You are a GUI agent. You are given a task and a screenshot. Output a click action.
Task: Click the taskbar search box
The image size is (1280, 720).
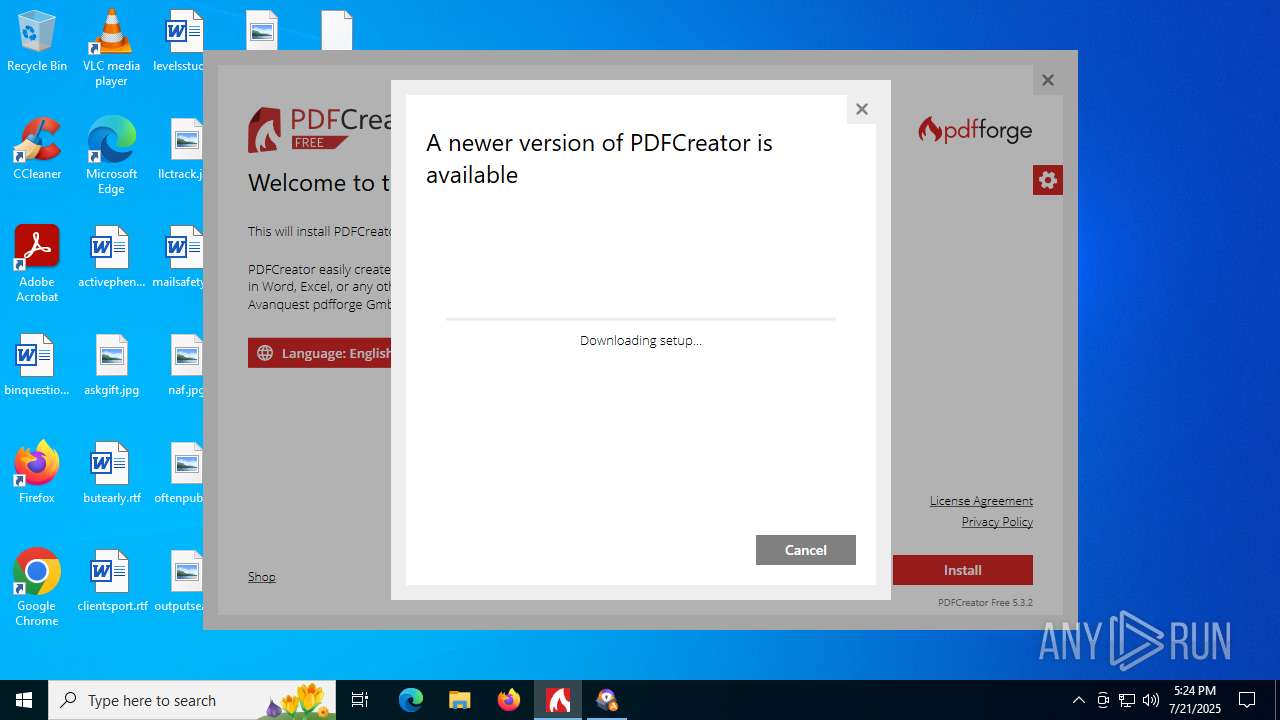pos(194,700)
